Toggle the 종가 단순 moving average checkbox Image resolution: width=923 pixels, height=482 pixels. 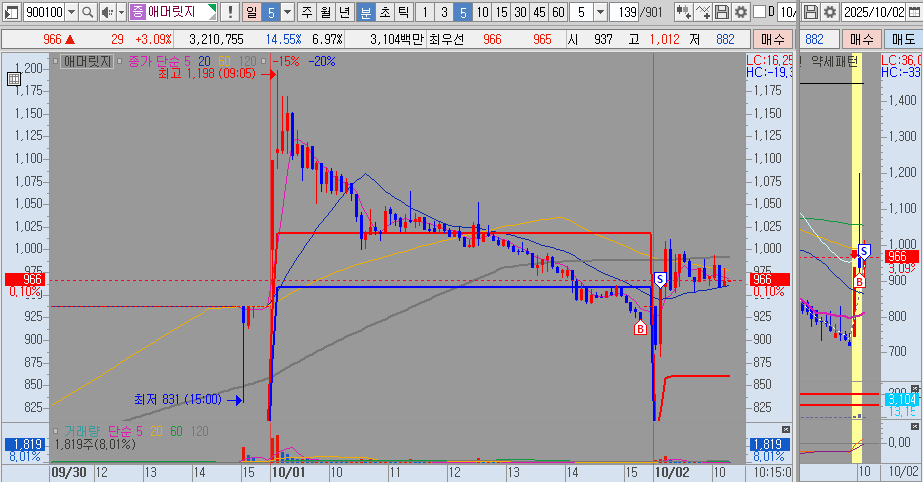tap(119, 61)
